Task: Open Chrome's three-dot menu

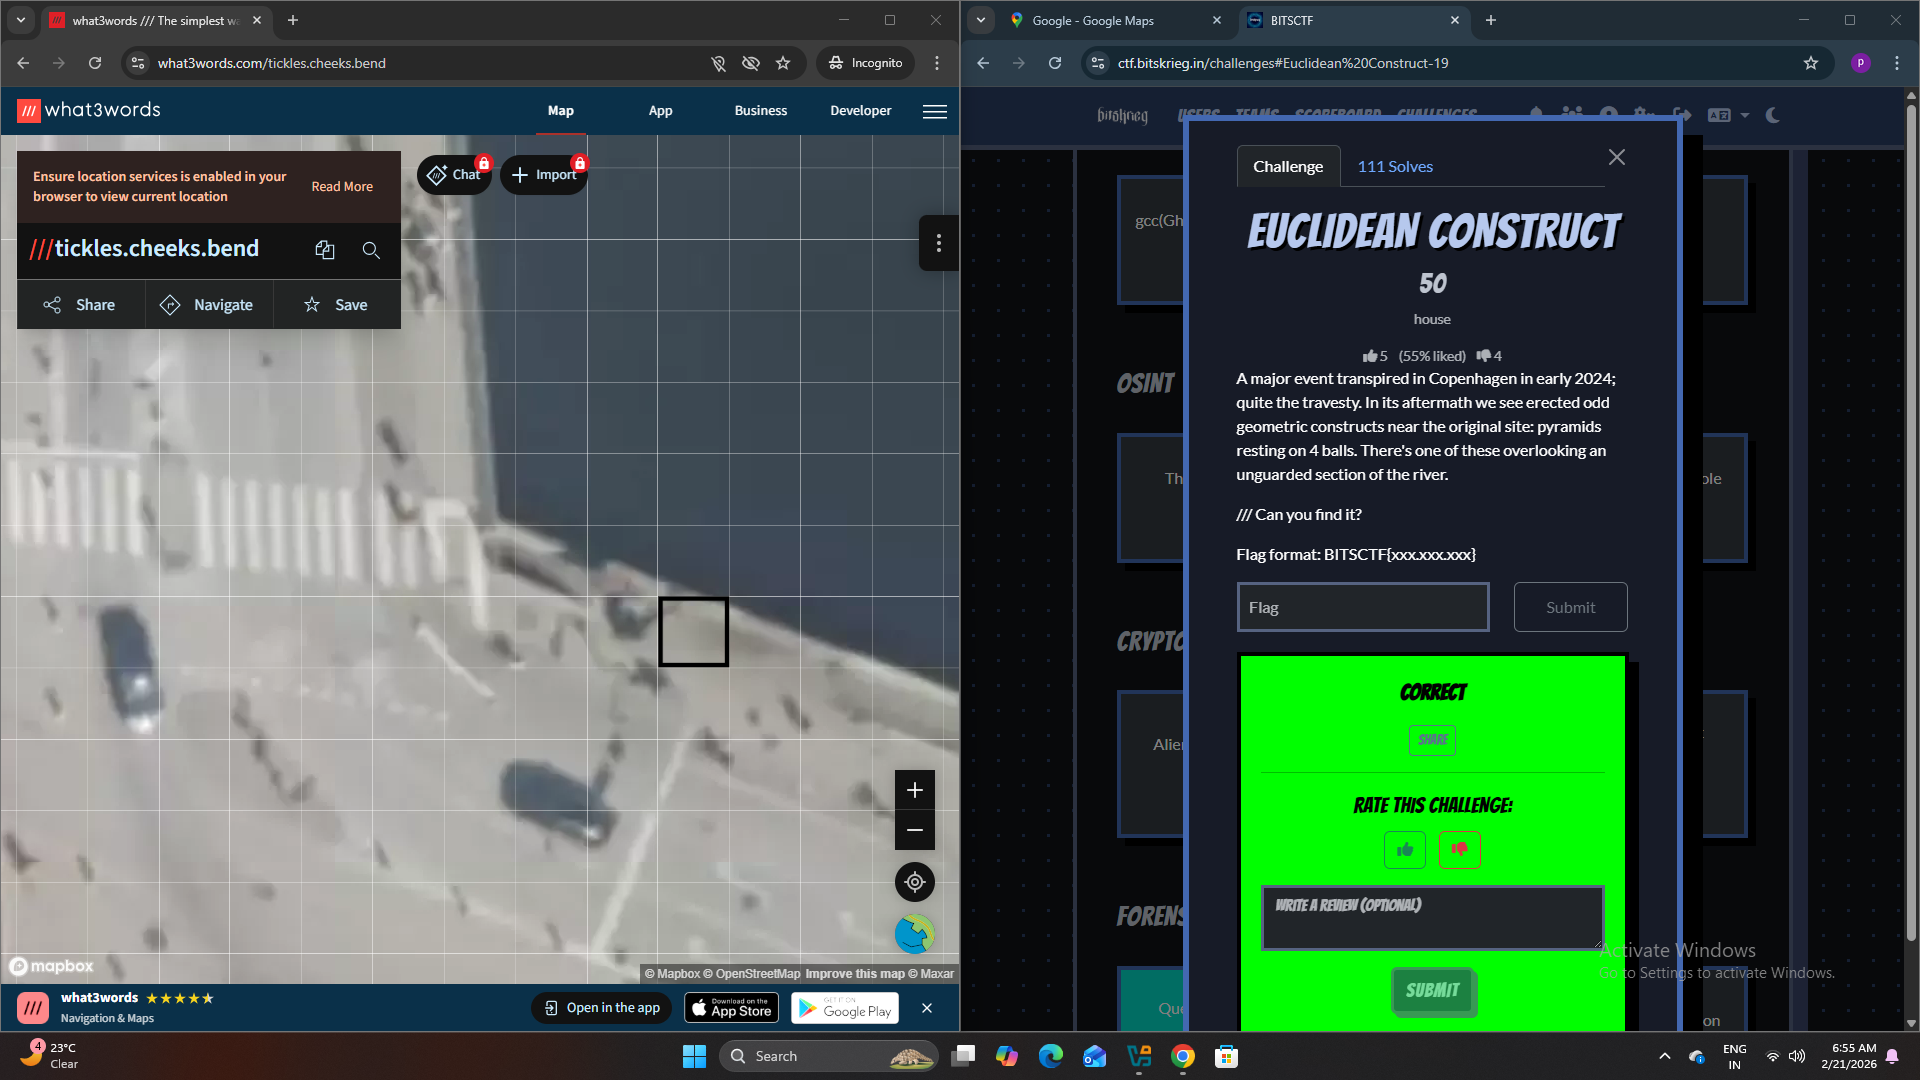Action: click(x=1897, y=62)
